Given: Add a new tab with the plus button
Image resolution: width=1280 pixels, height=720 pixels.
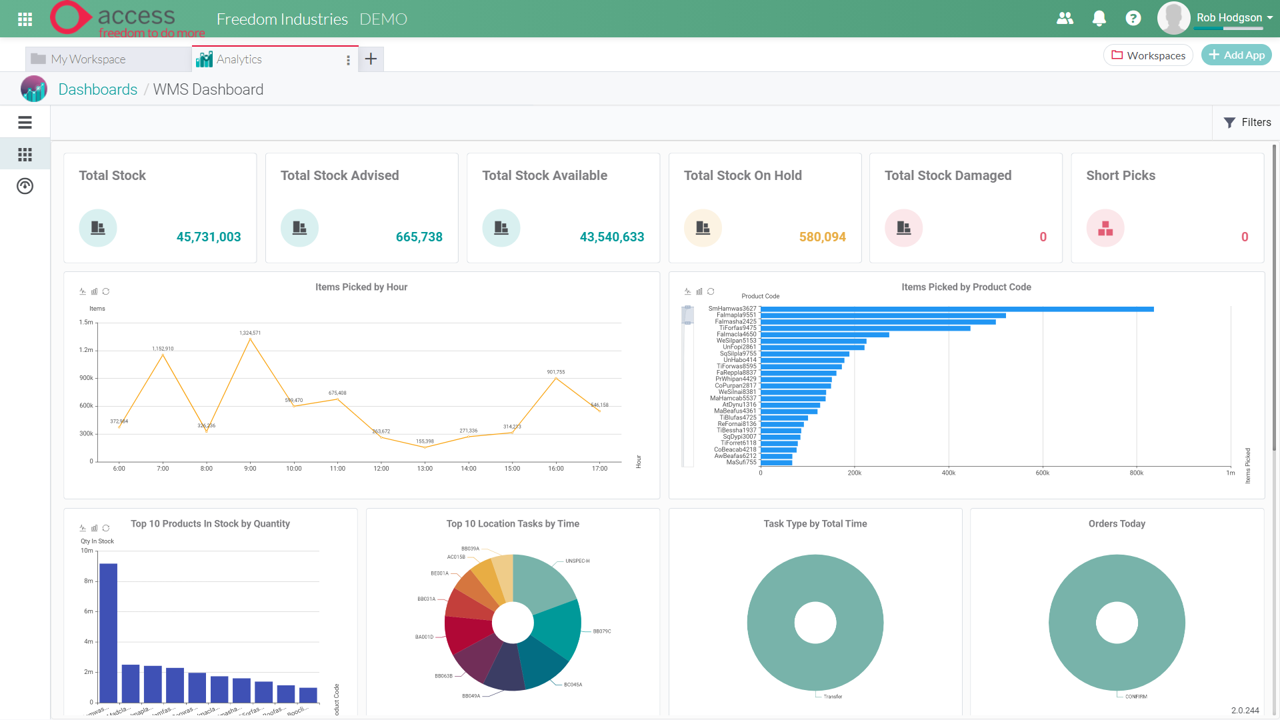Looking at the screenshot, I should coord(371,59).
